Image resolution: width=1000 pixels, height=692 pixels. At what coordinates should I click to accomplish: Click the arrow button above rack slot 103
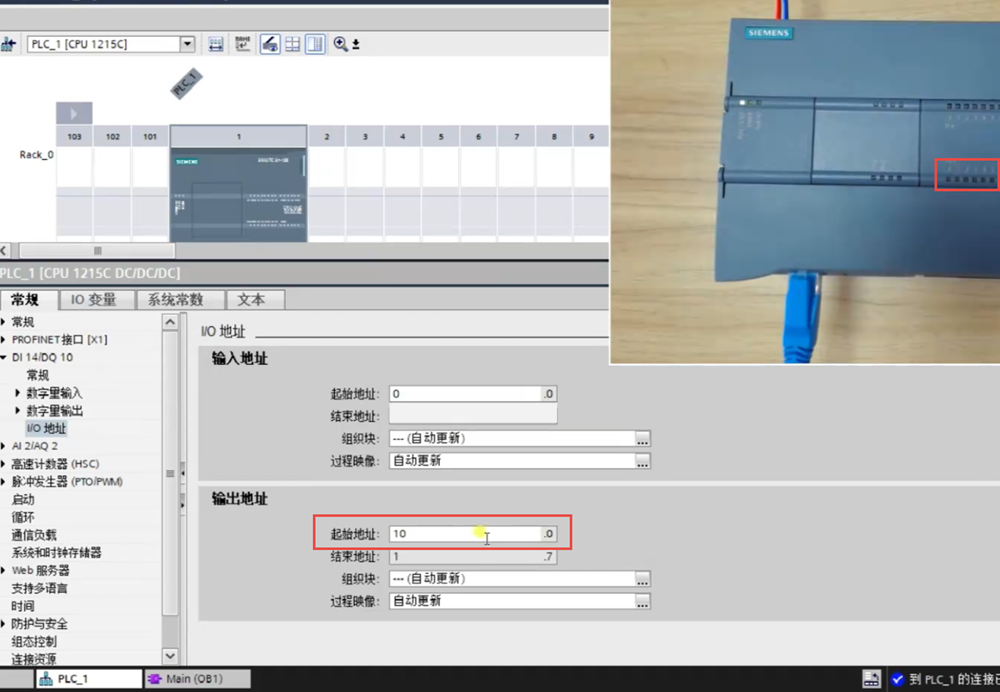pyautogui.click(x=74, y=113)
